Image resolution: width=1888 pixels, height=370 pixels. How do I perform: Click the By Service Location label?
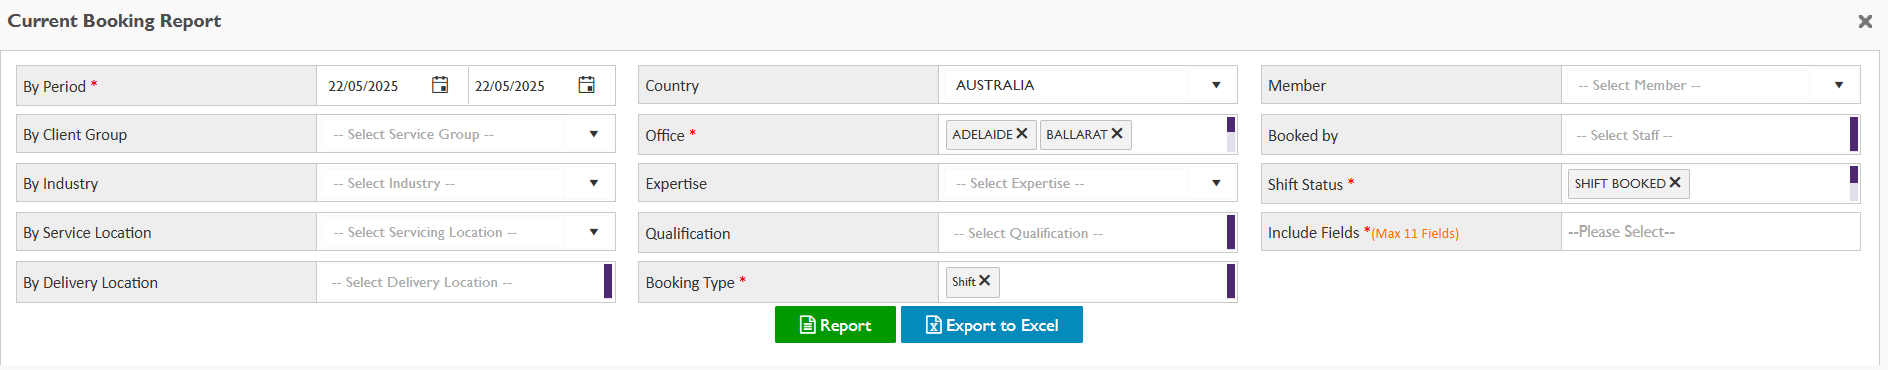pos(87,232)
